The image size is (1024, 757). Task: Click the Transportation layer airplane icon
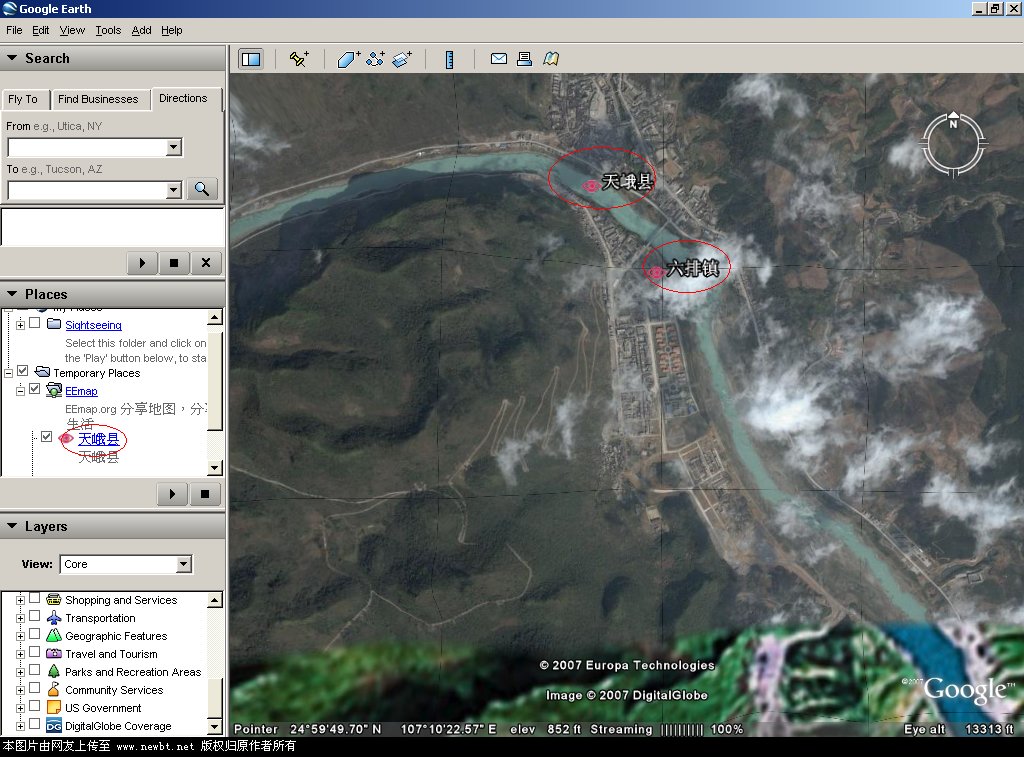(54, 618)
